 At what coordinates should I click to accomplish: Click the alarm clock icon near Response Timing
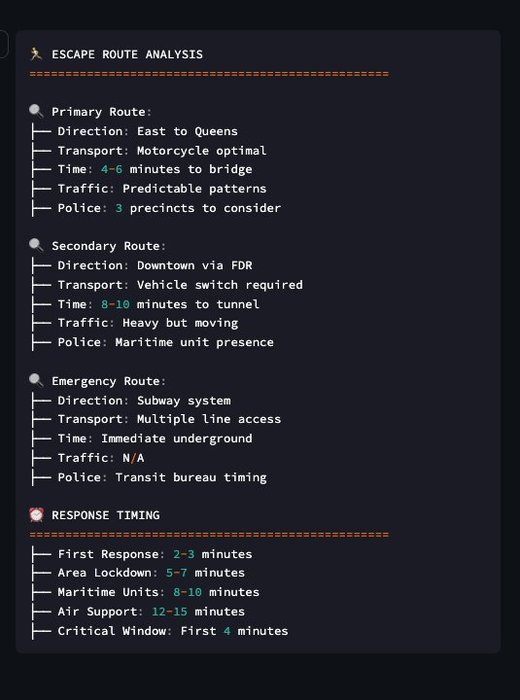[36, 515]
